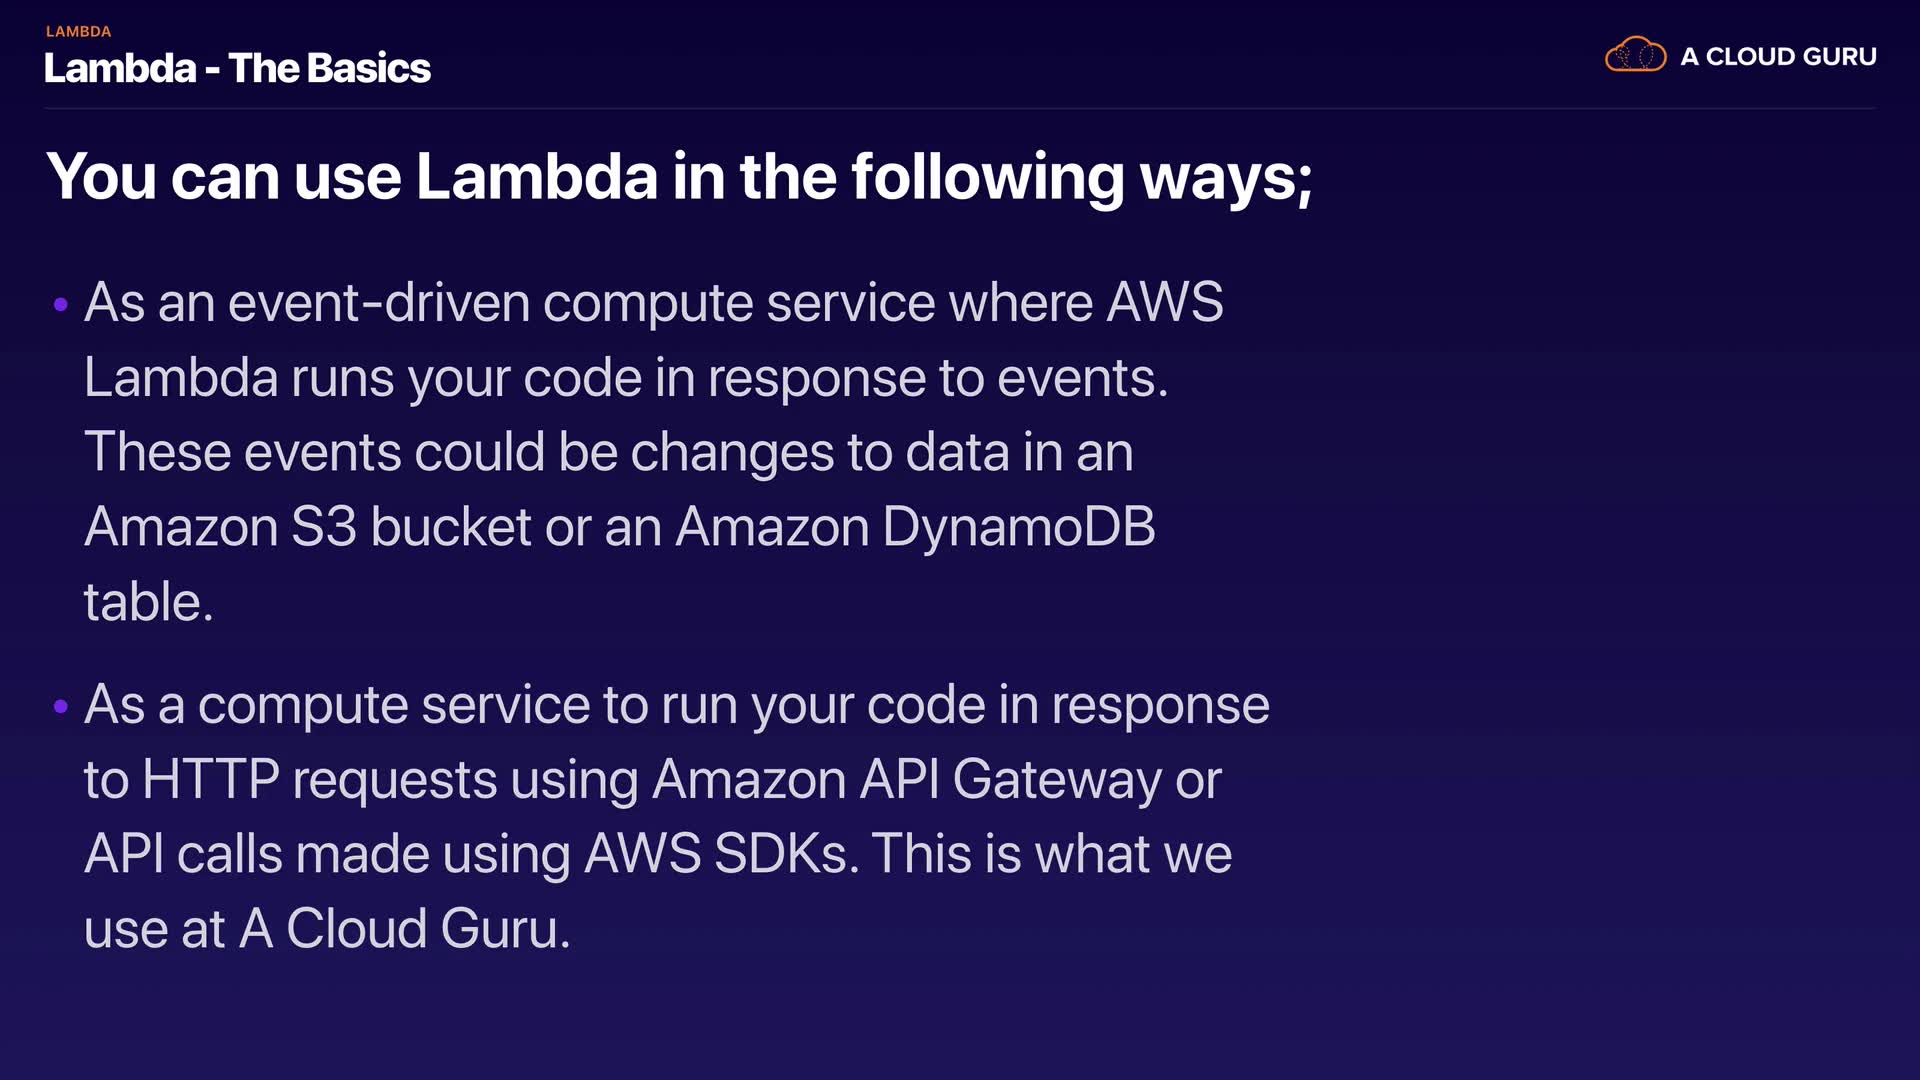Click the small orange "LAMBDA" section label
1920x1080 pixels.
click(78, 32)
